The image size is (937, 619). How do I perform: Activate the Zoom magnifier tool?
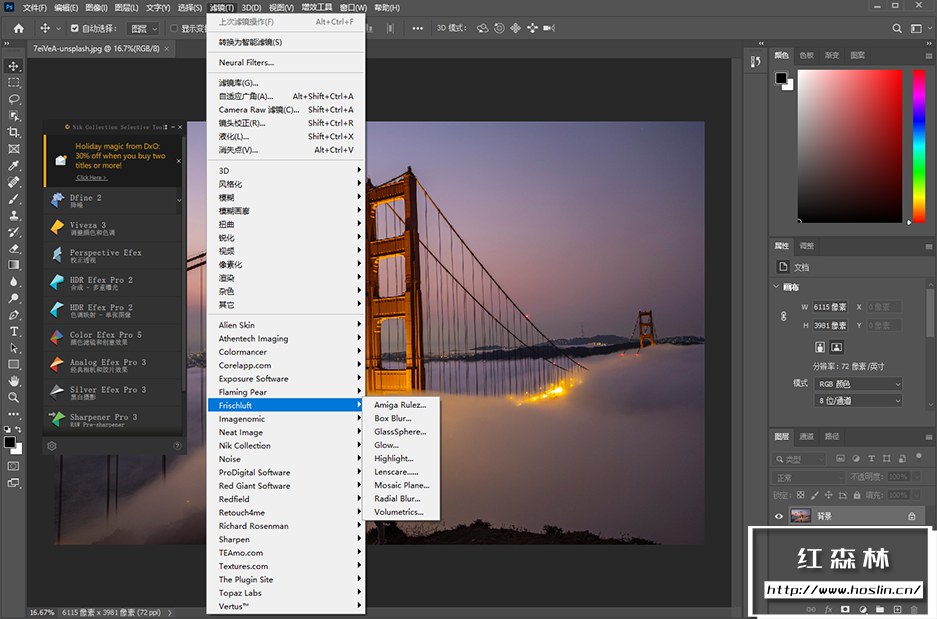coord(14,397)
